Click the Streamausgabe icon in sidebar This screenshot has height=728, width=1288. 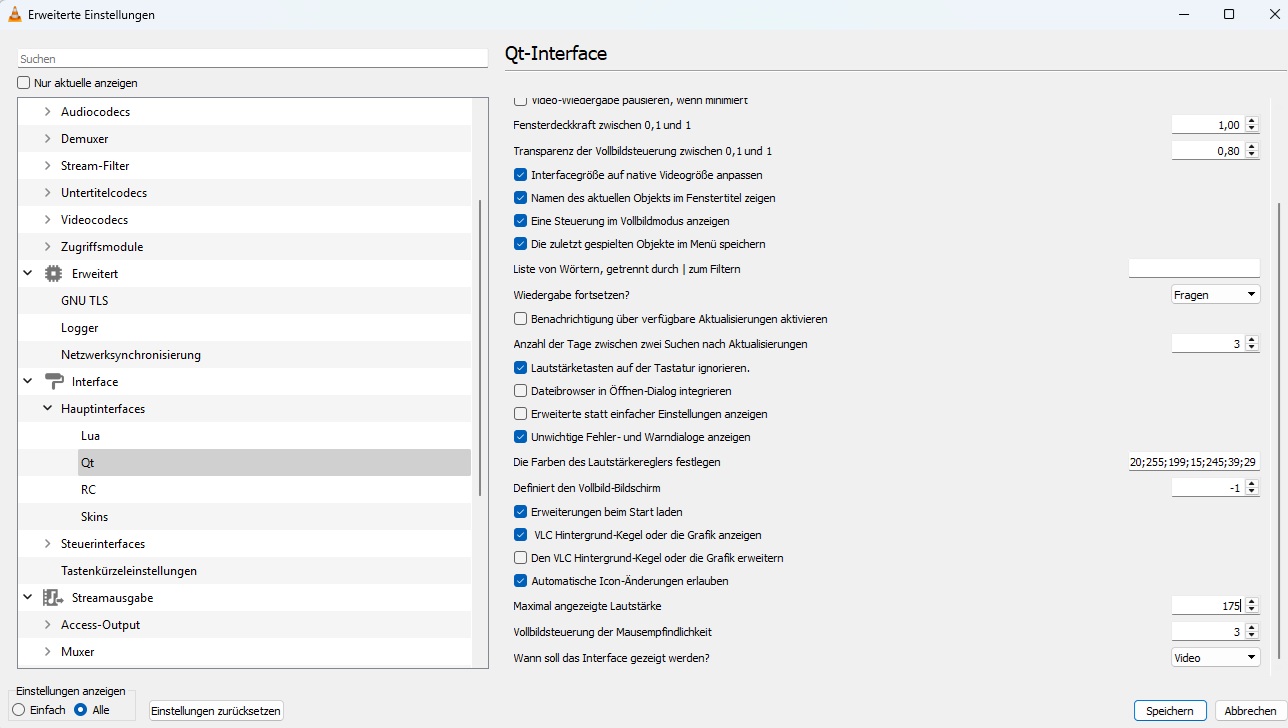tap(53, 598)
